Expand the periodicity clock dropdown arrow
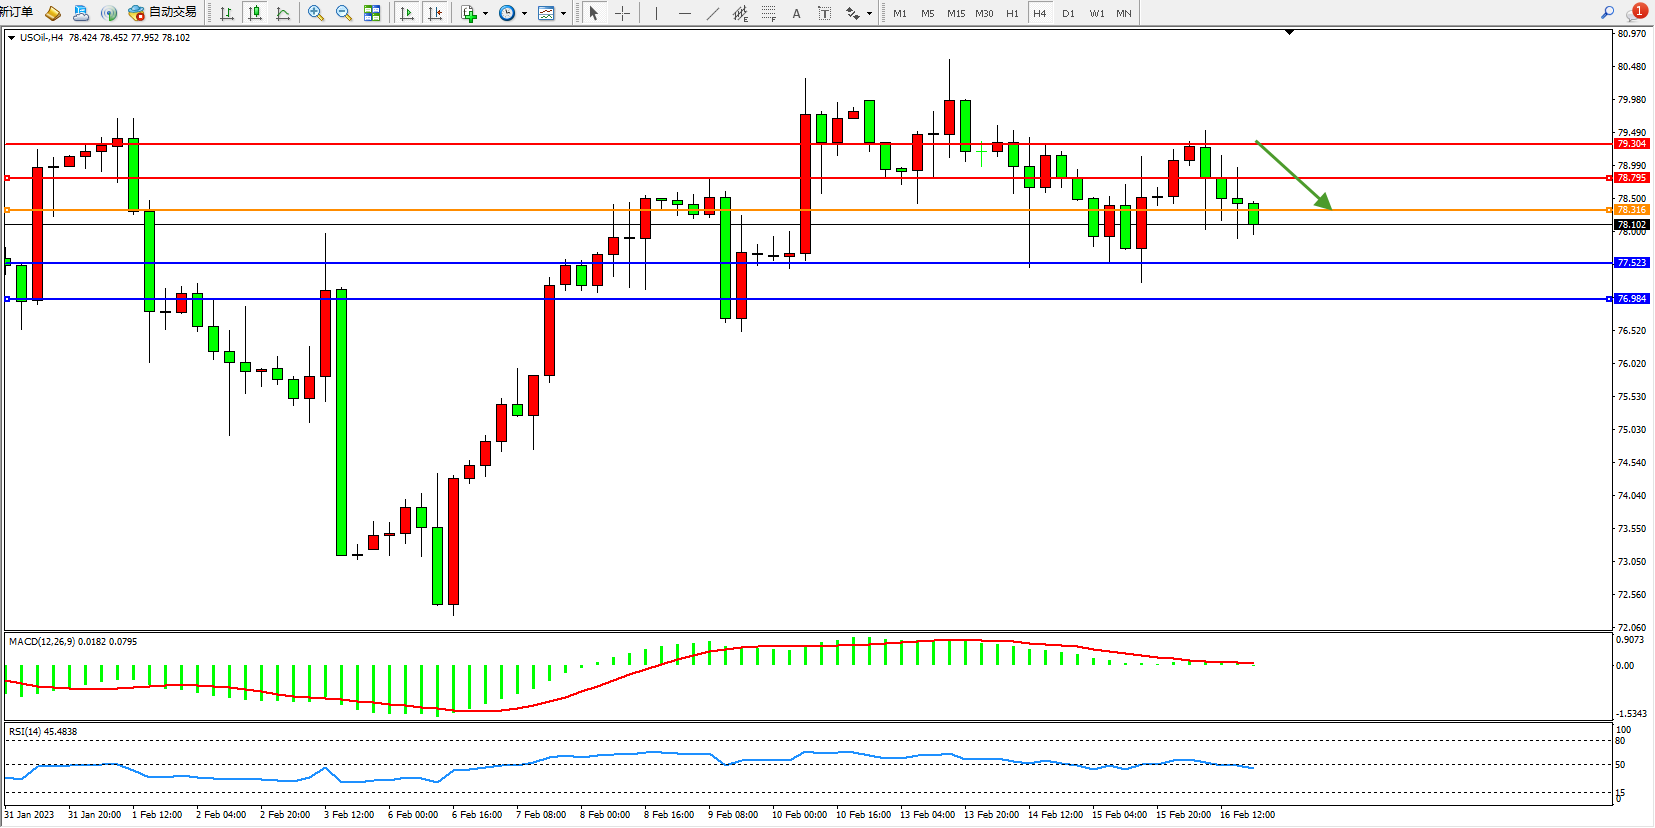1655x828 pixels. (x=524, y=14)
